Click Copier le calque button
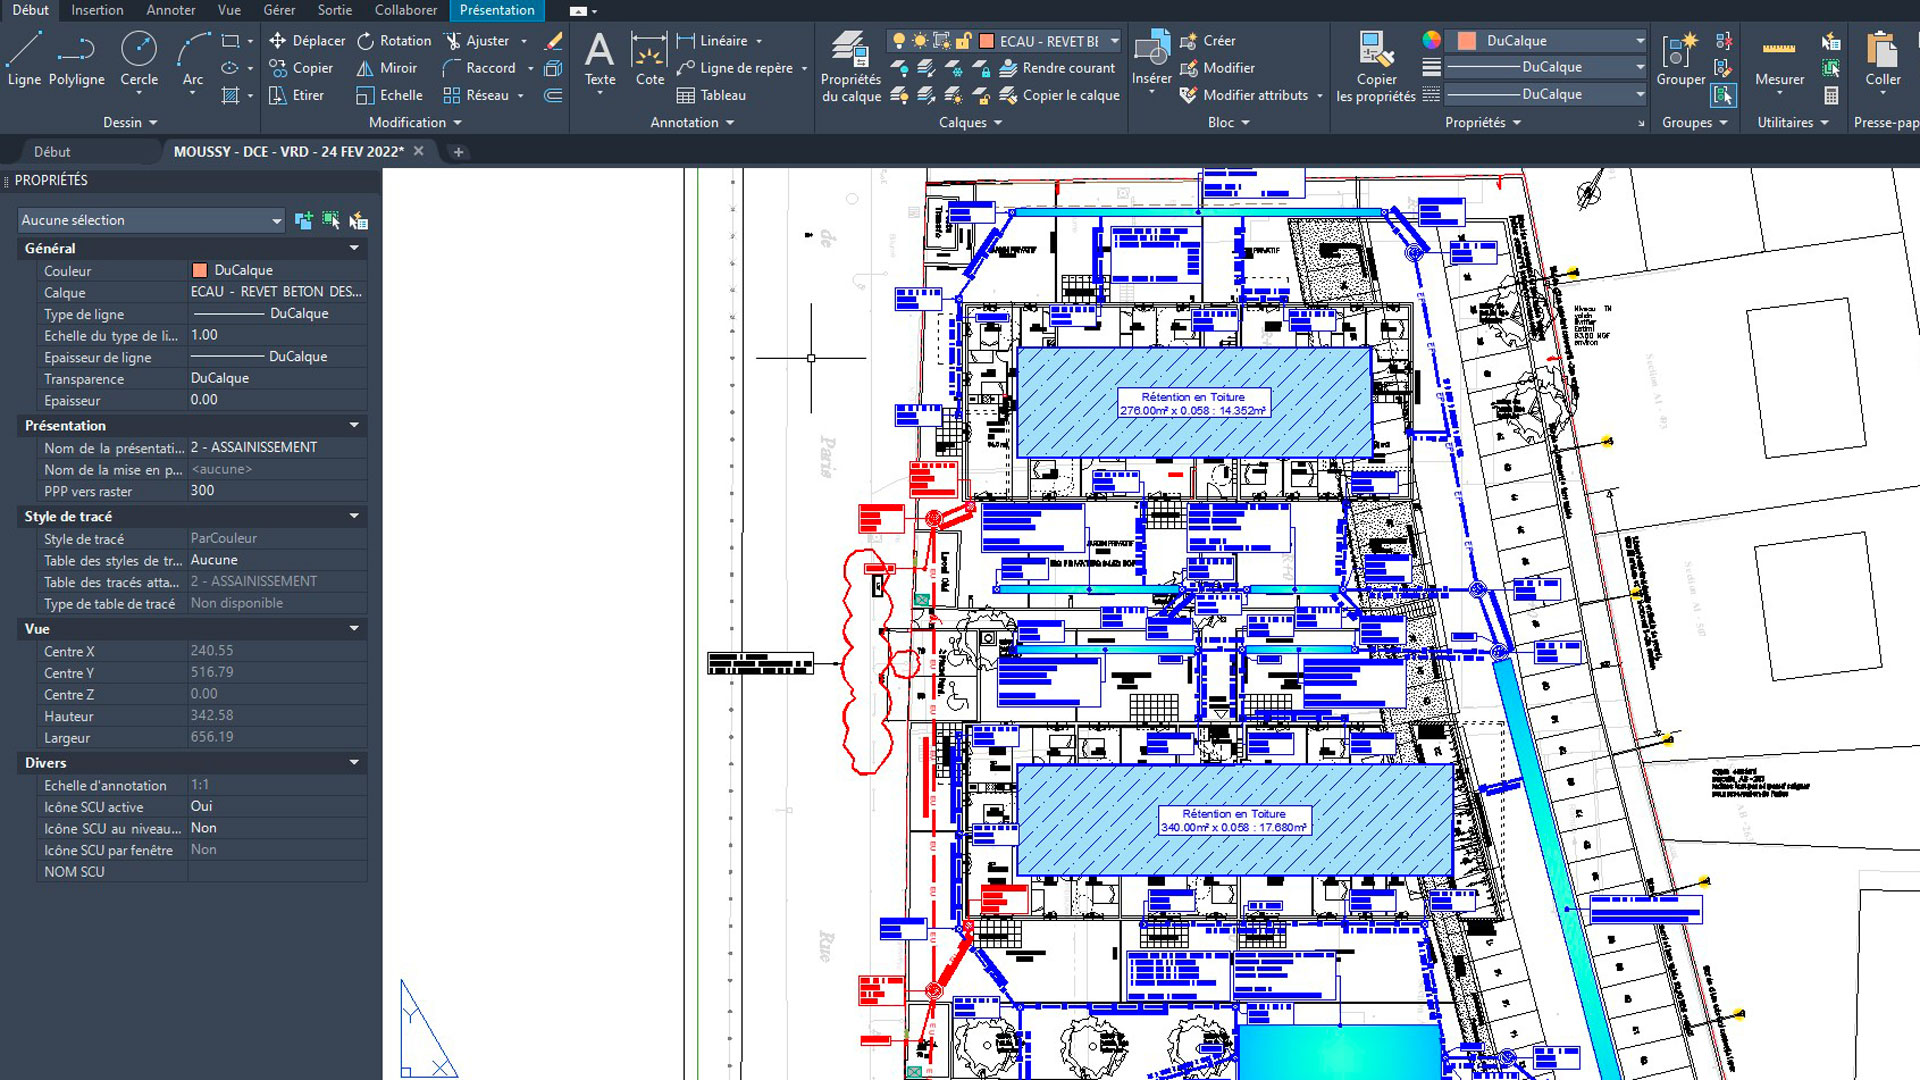Image resolution: width=1920 pixels, height=1080 pixels. pos(1059,95)
